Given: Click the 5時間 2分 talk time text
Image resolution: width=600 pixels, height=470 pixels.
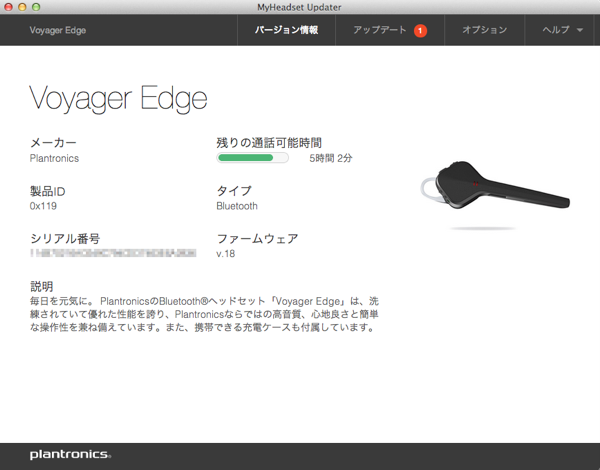Looking at the screenshot, I should (331, 158).
